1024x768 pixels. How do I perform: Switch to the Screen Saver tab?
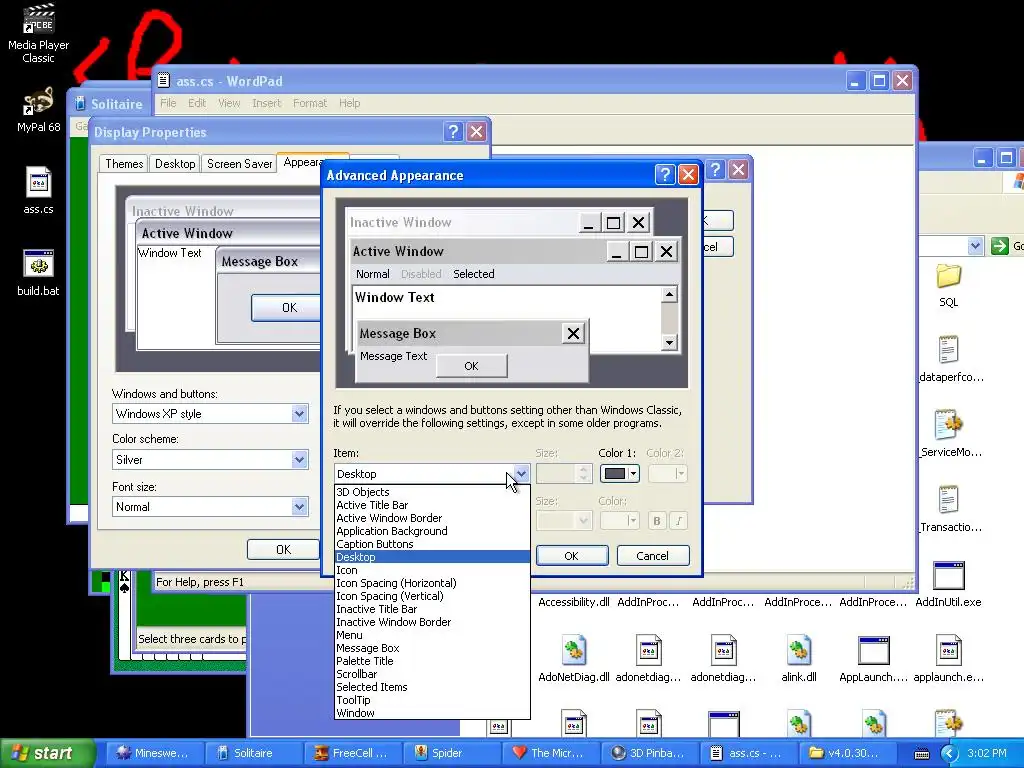click(x=239, y=163)
